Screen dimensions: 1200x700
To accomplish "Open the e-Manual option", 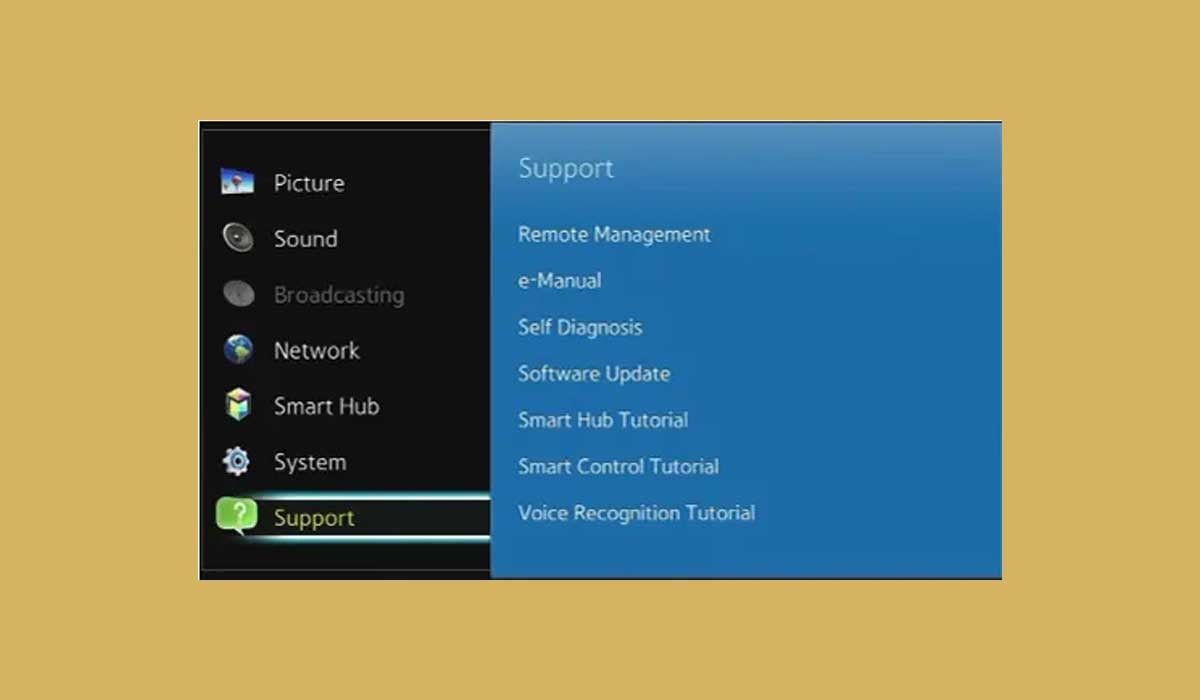I will tap(560, 281).
